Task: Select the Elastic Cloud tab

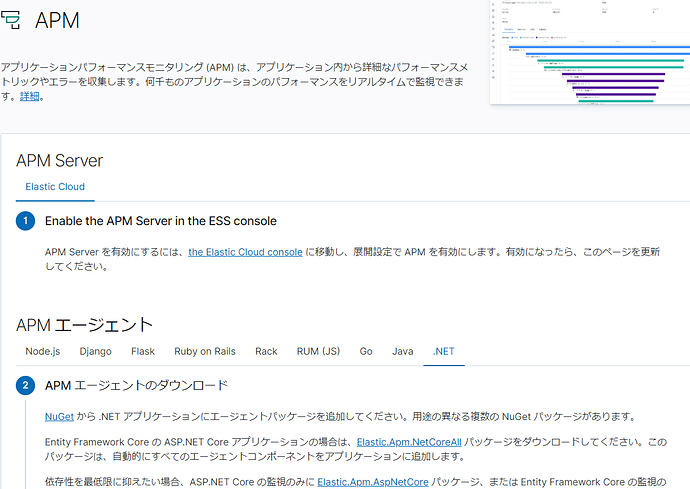Action: 55,187
